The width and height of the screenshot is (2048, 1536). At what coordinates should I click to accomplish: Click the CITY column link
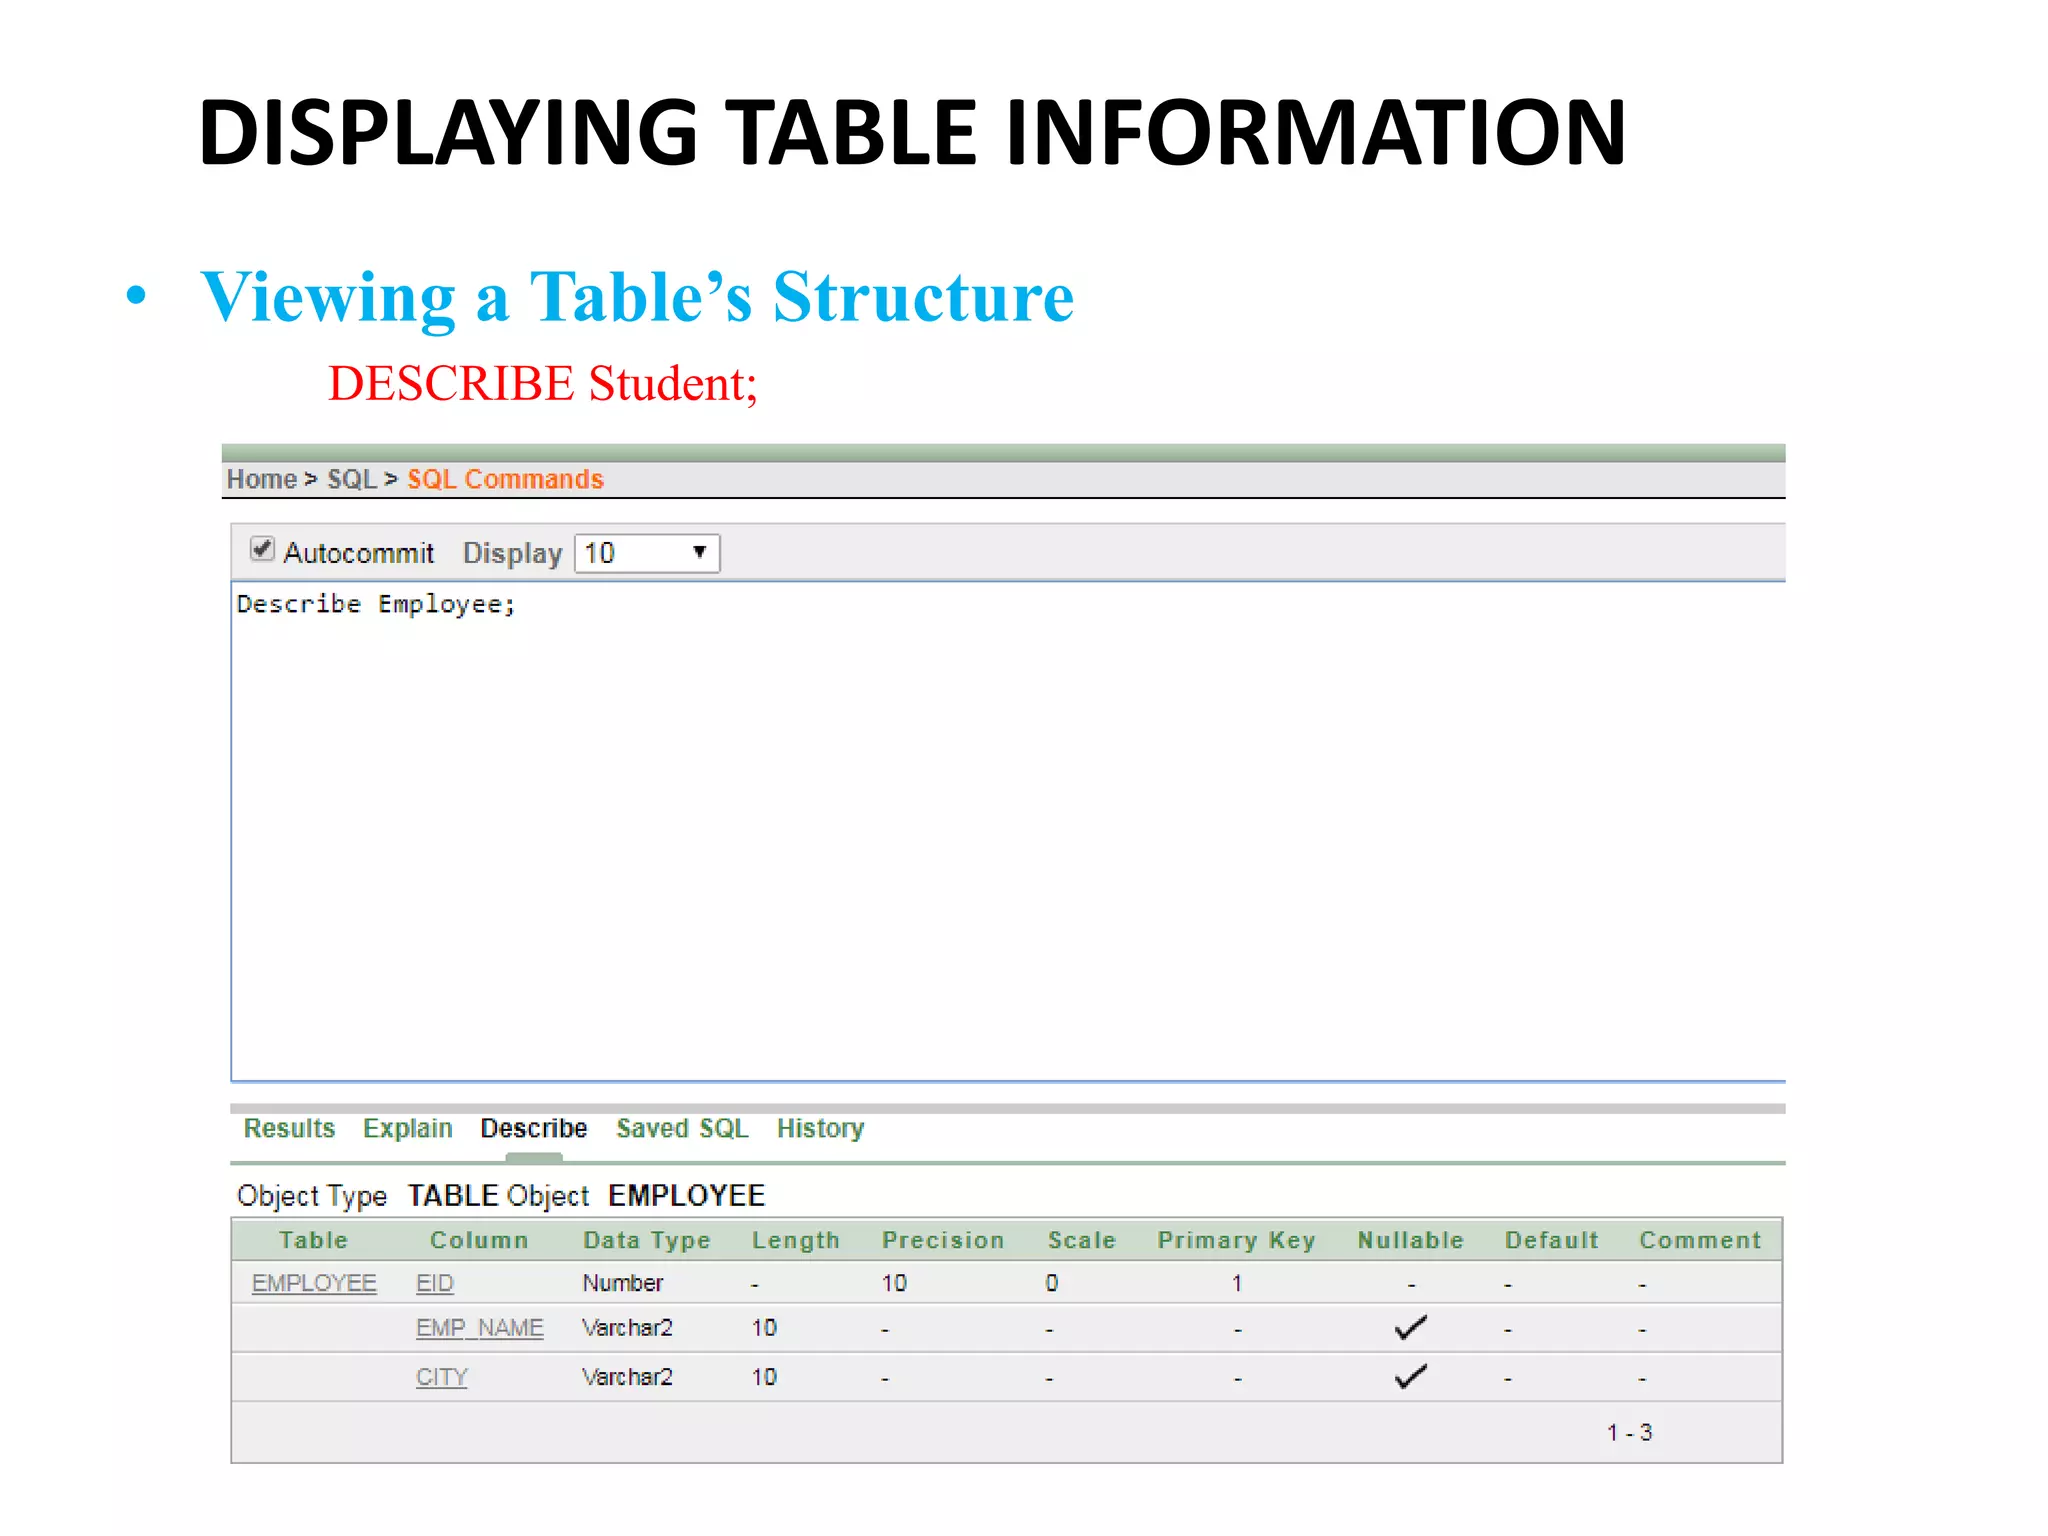pos(442,1377)
